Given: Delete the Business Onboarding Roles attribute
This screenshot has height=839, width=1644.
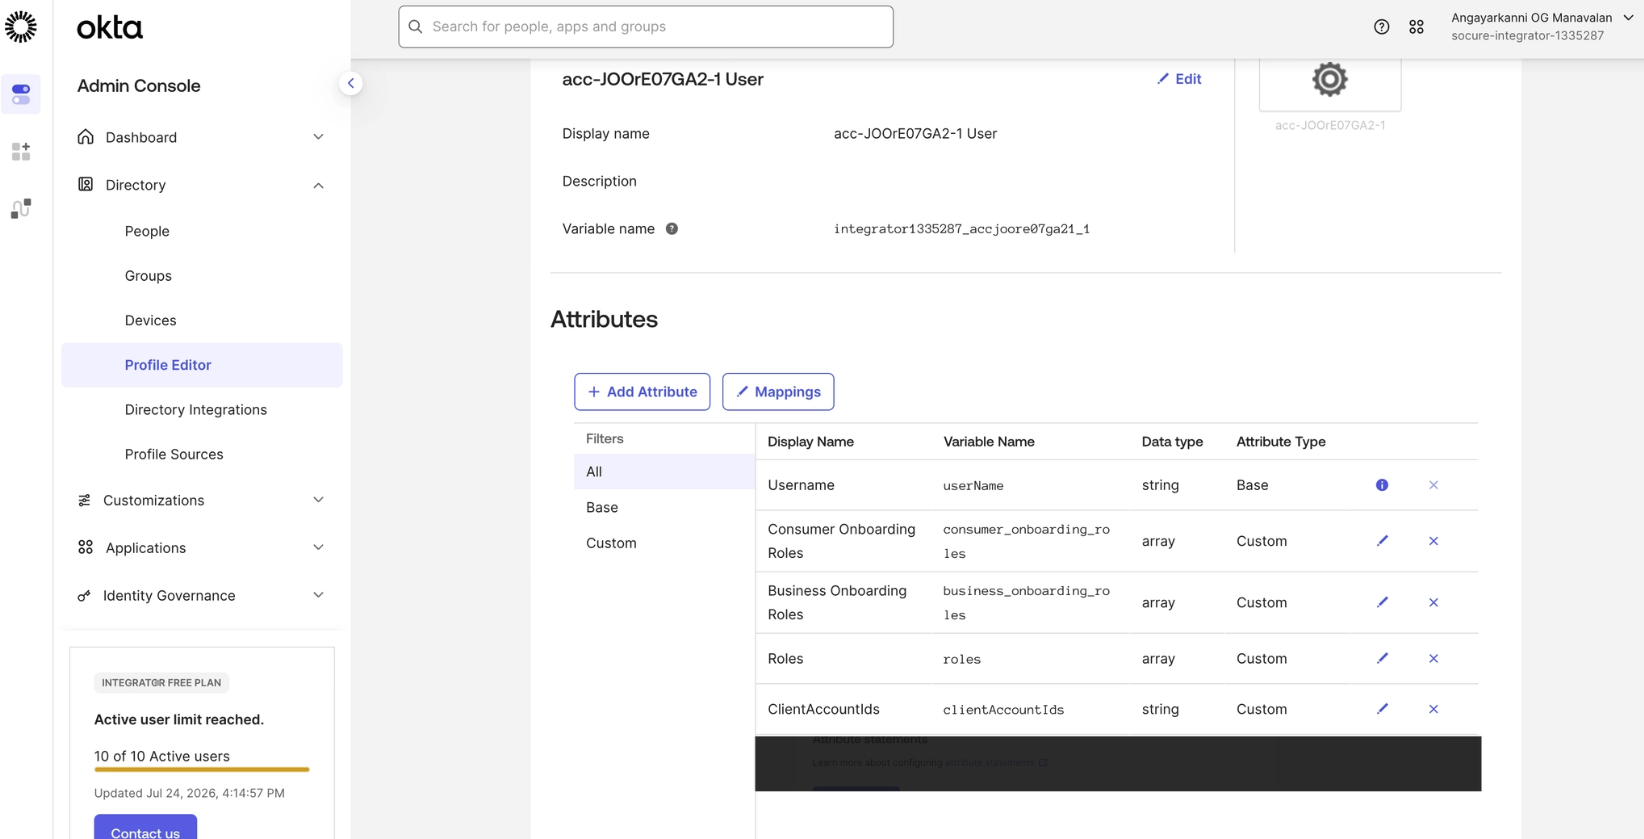Looking at the screenshot, I should (1433, 603).
